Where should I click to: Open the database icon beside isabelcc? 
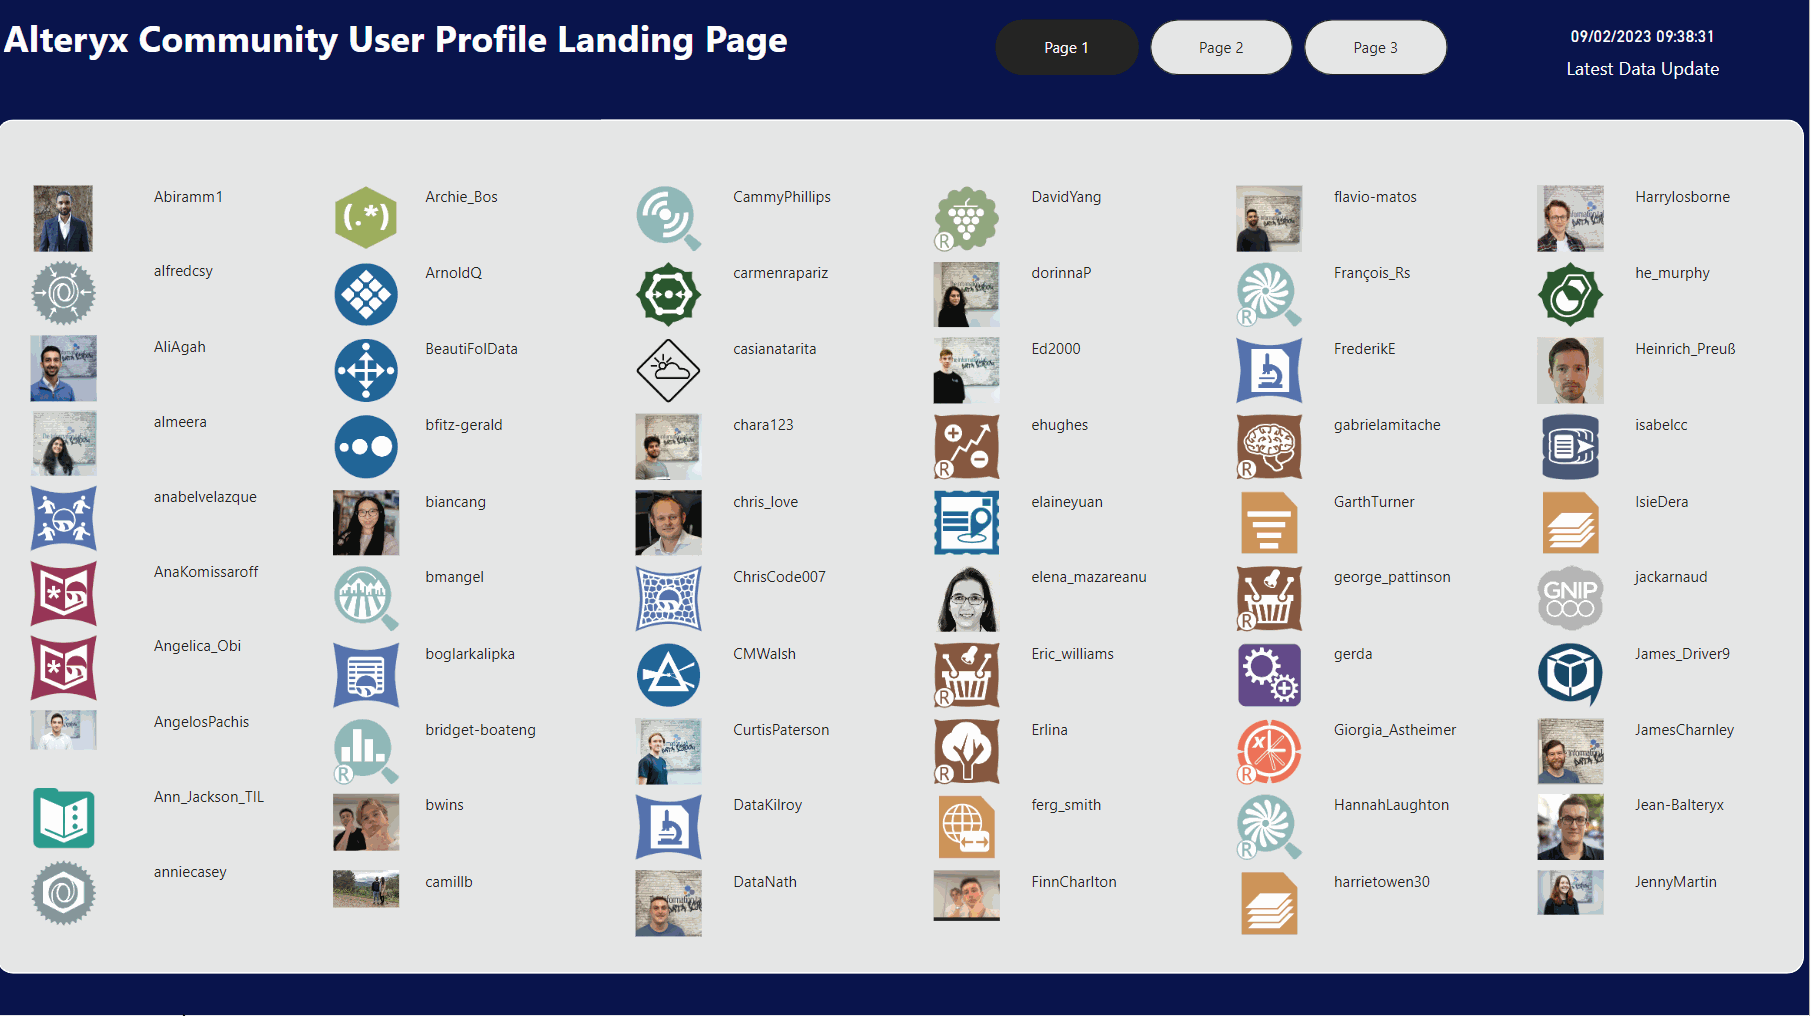click(x=1570, y=446)
